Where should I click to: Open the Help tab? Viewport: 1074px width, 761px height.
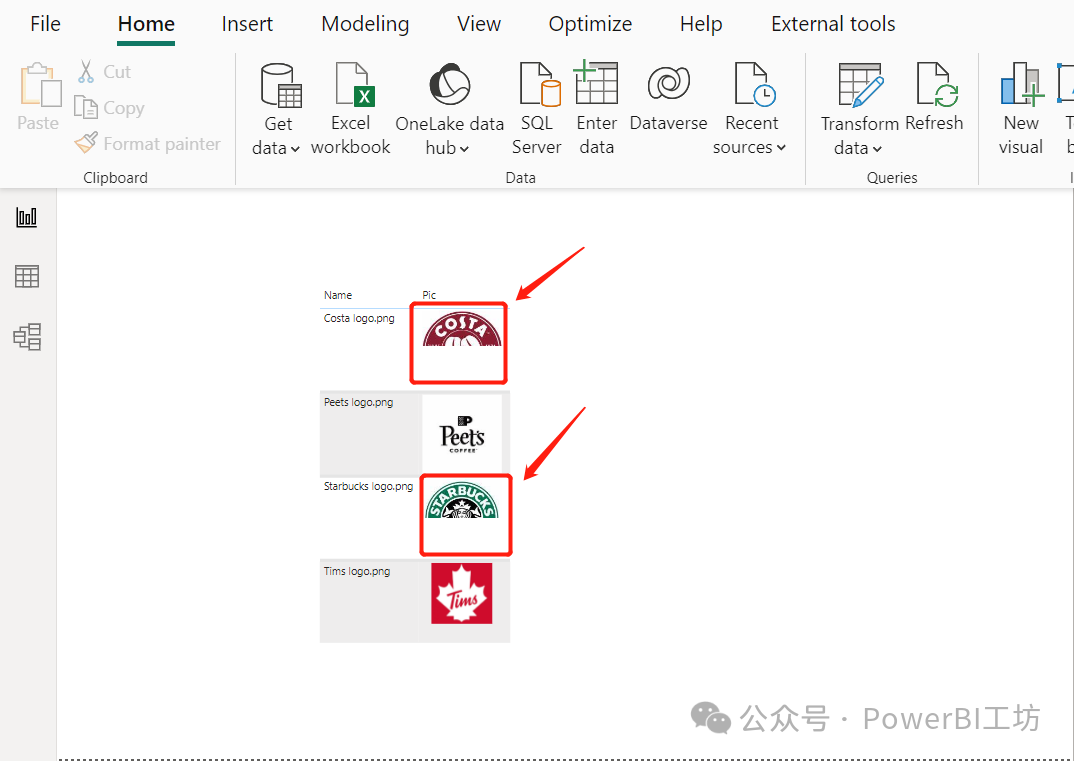[701, 24]
